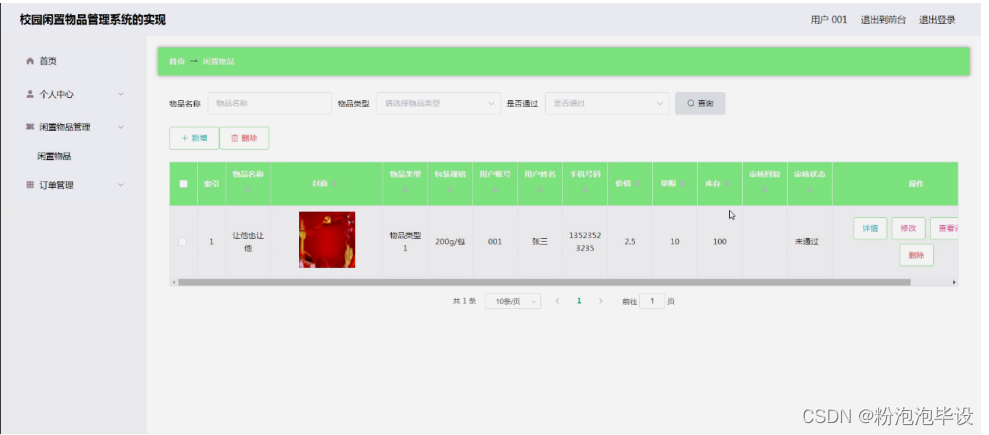Tick the checkbox for row 1
Image resolution: width=989 pixels, height=435 pixels.
click(183, 241)
